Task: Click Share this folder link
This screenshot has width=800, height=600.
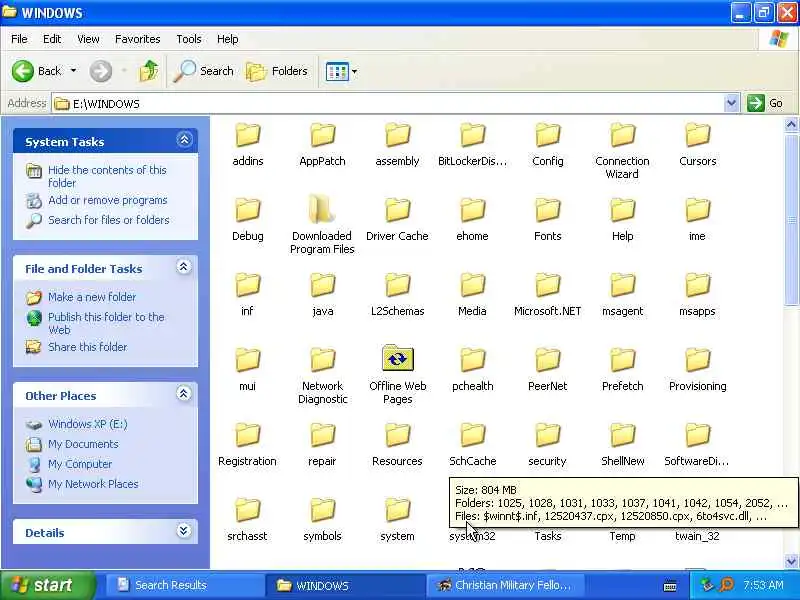Action: click(x=87, y=347)
